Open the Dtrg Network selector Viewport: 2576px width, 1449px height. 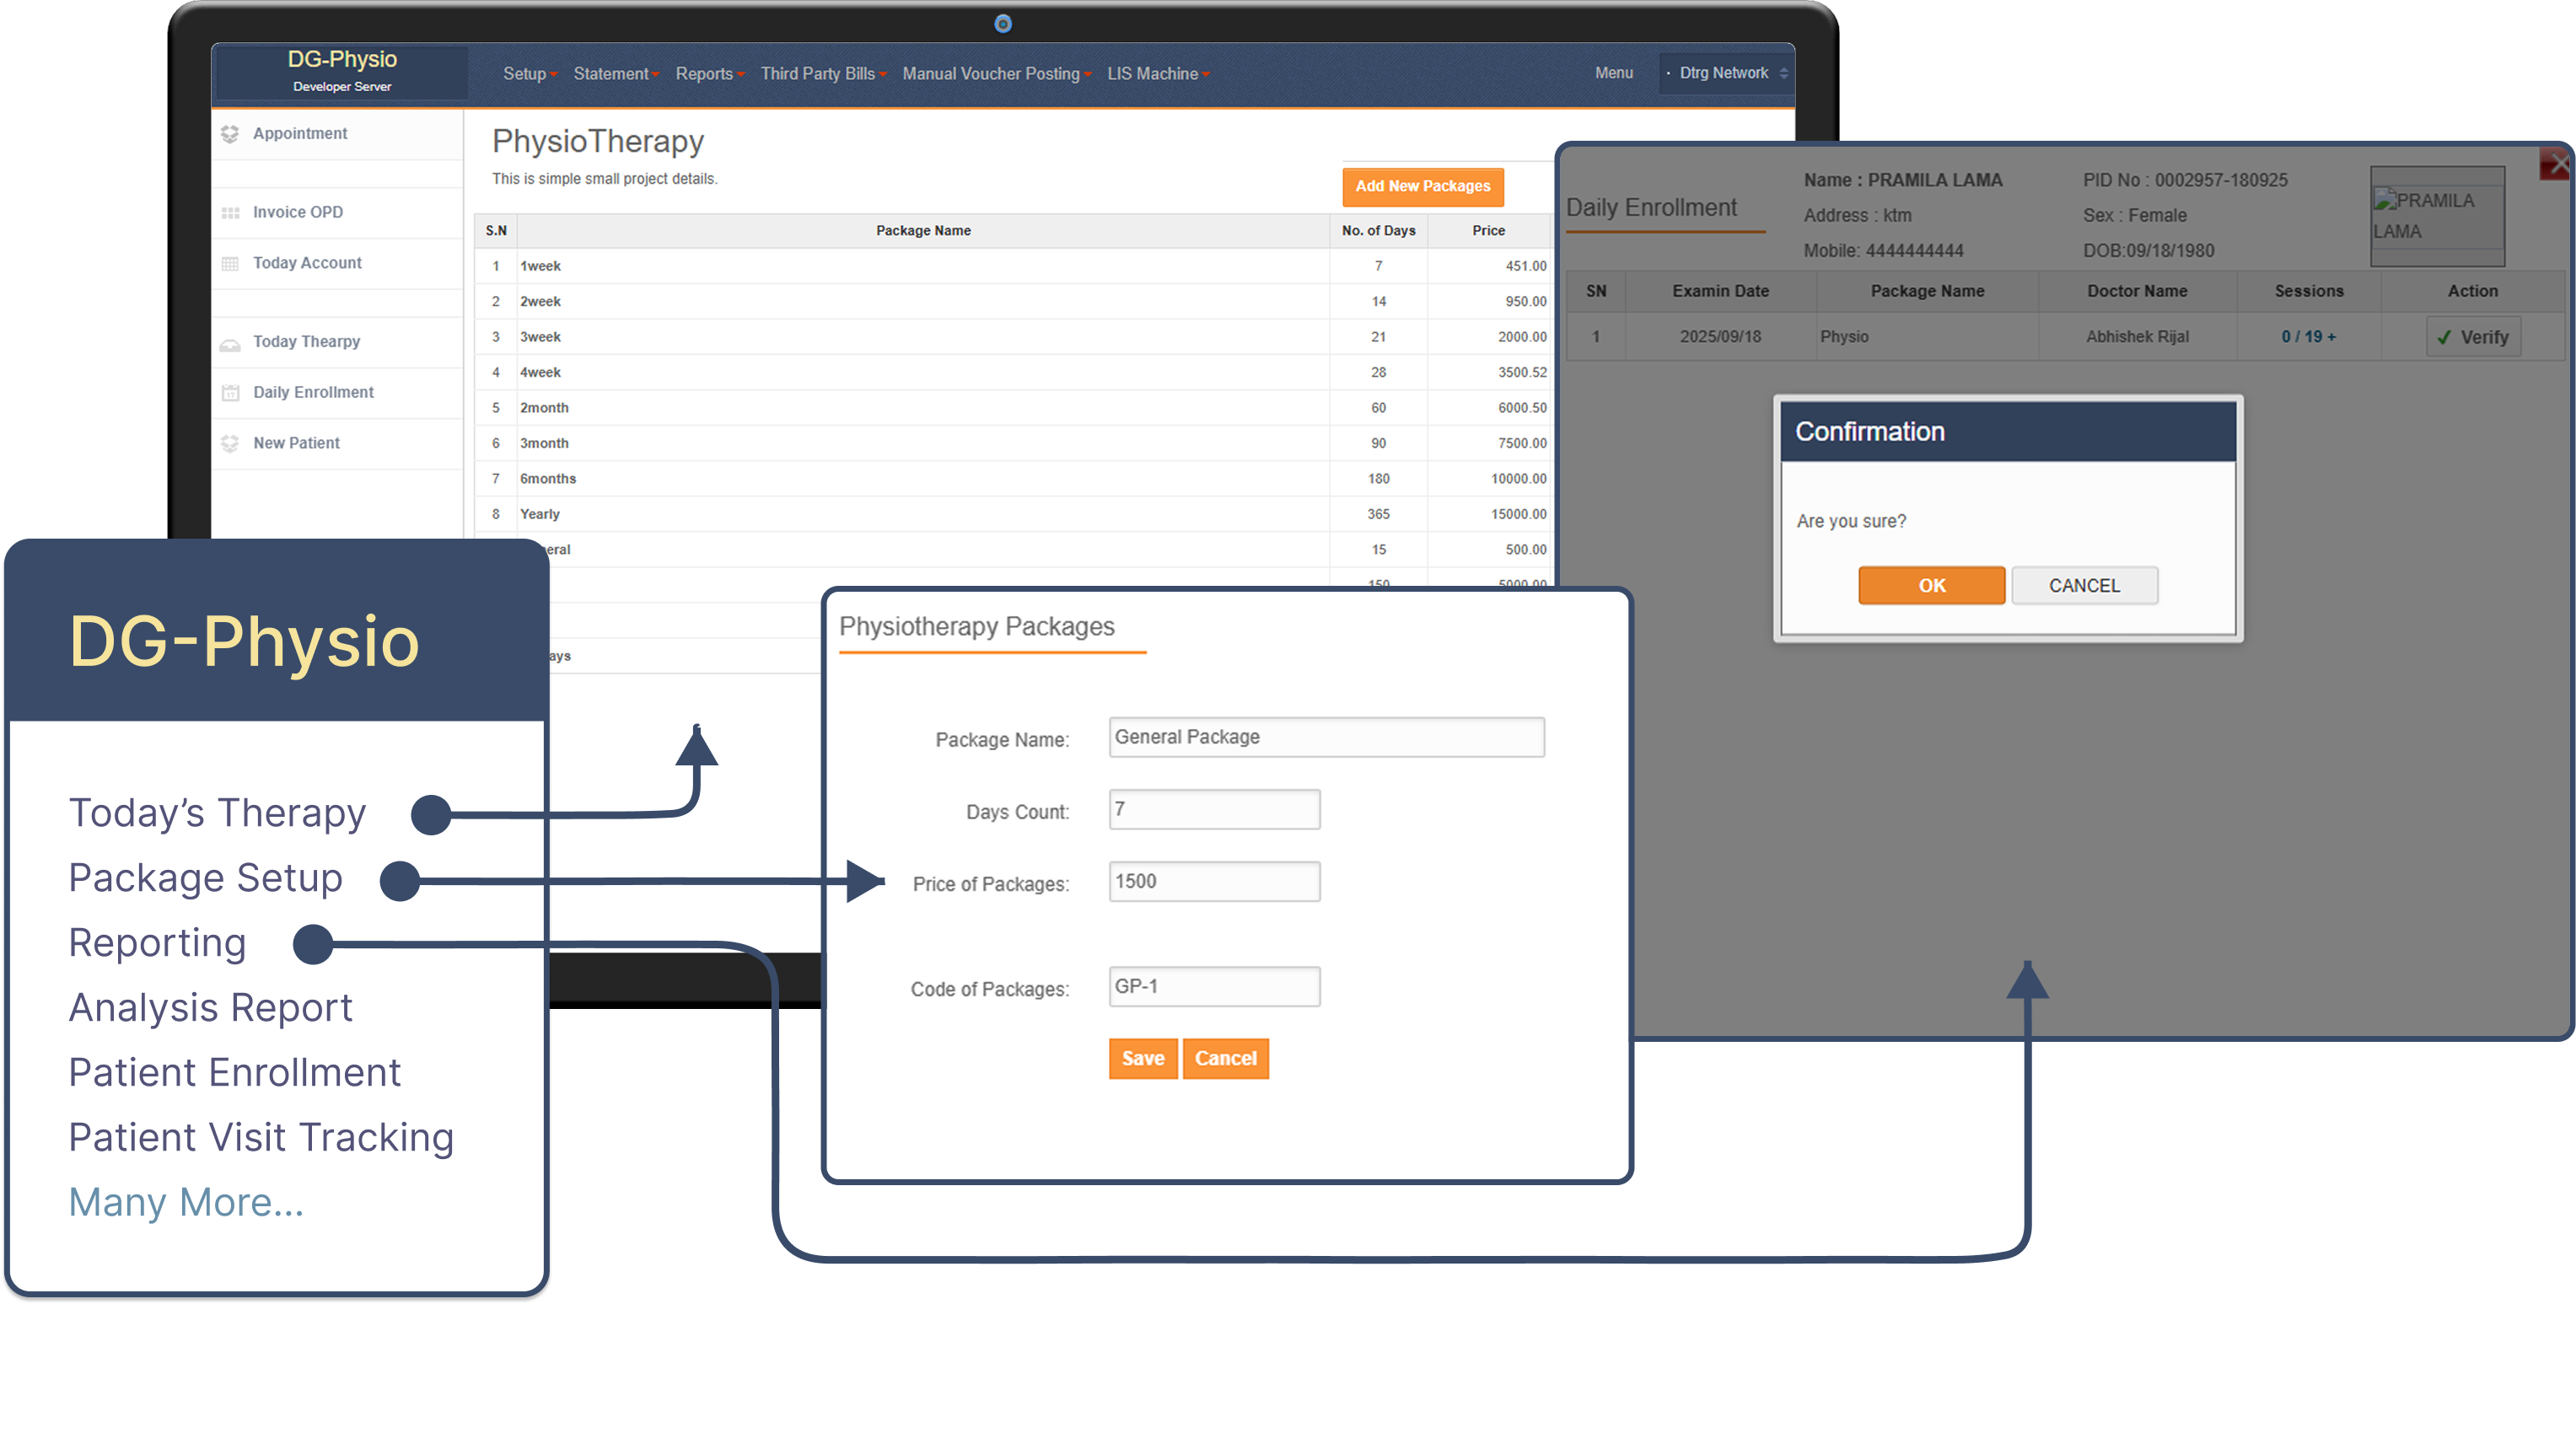pos(1725,73)
